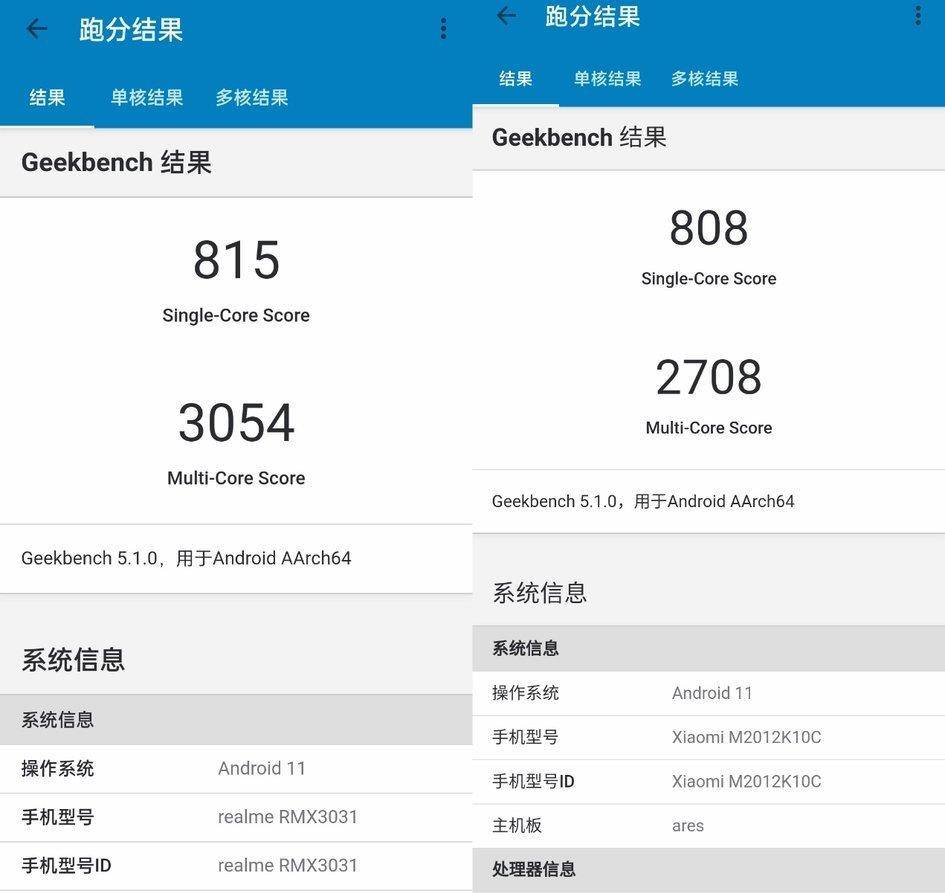Switch to 多核结果 tab on the Xiaomi screen
Screen dimensions: 945x893
[705, 79]
